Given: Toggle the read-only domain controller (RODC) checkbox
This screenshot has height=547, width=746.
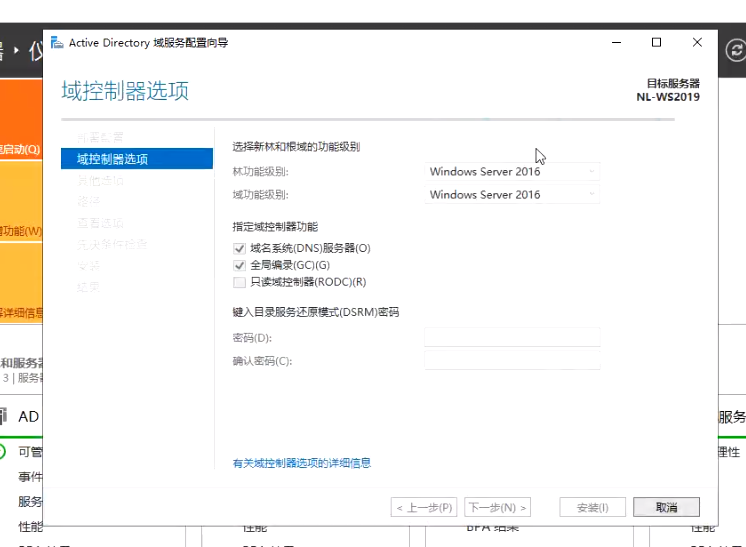Looking at the screenshot, I should (239, 283).
